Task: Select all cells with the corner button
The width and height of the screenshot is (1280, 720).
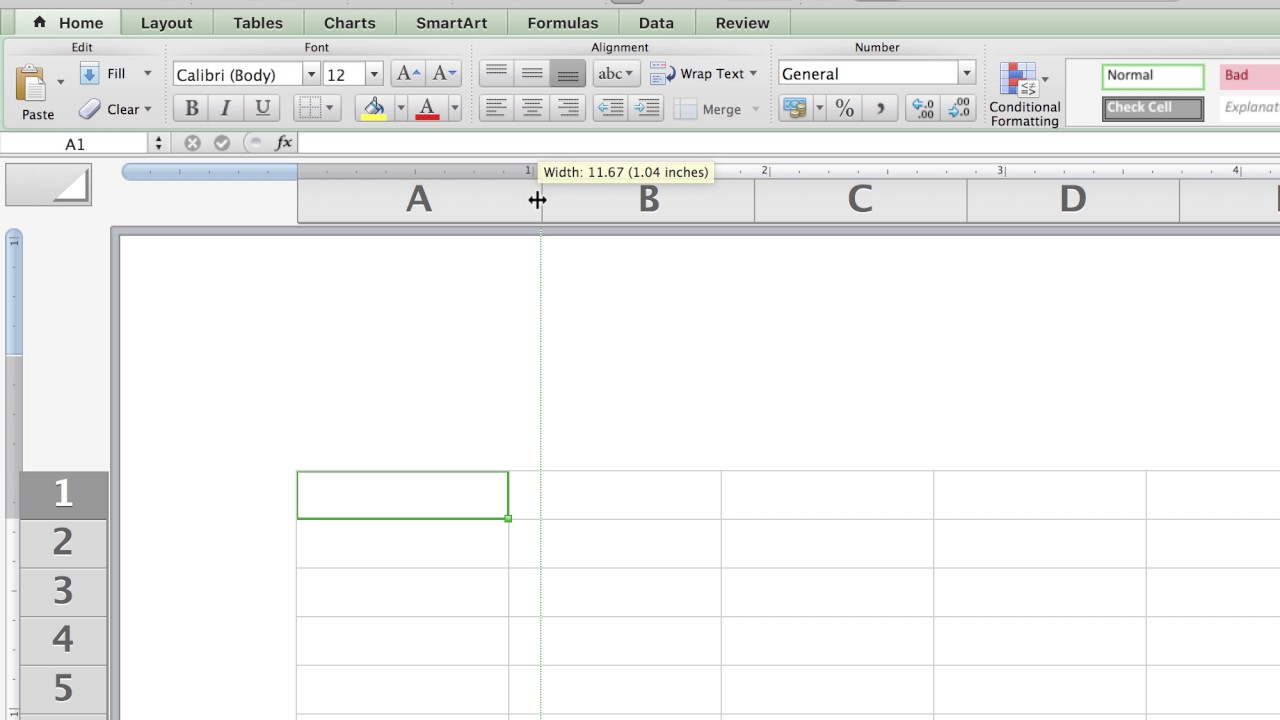Action: click(x=49, y=185)
